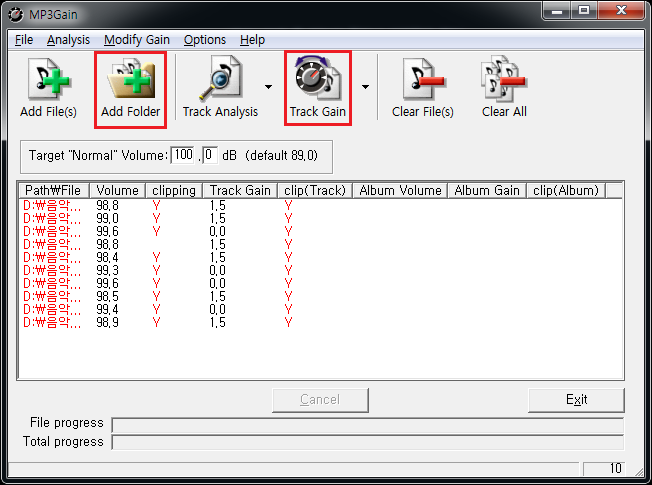
Task: Open the Options menu
Action: tap(205, 40)
